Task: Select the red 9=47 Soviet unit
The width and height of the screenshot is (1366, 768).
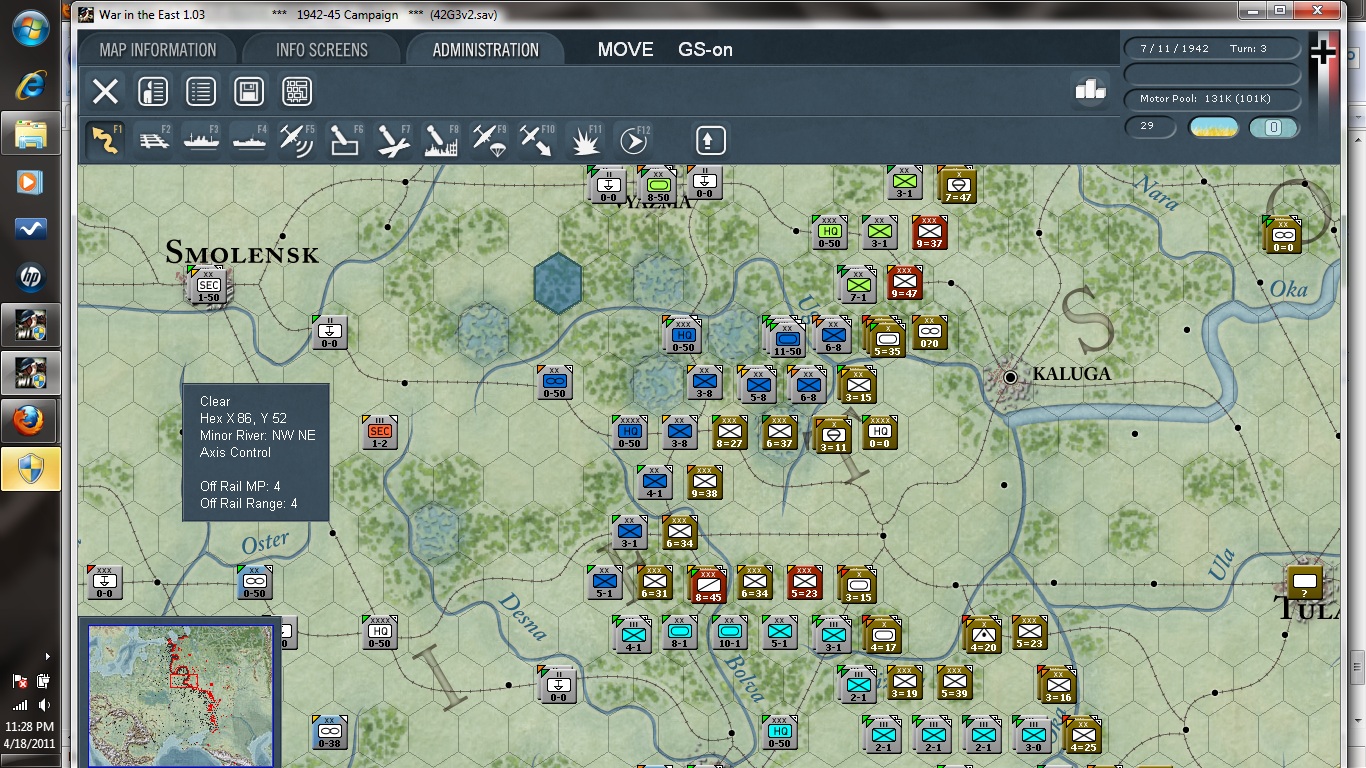Action: coord(904,283)
